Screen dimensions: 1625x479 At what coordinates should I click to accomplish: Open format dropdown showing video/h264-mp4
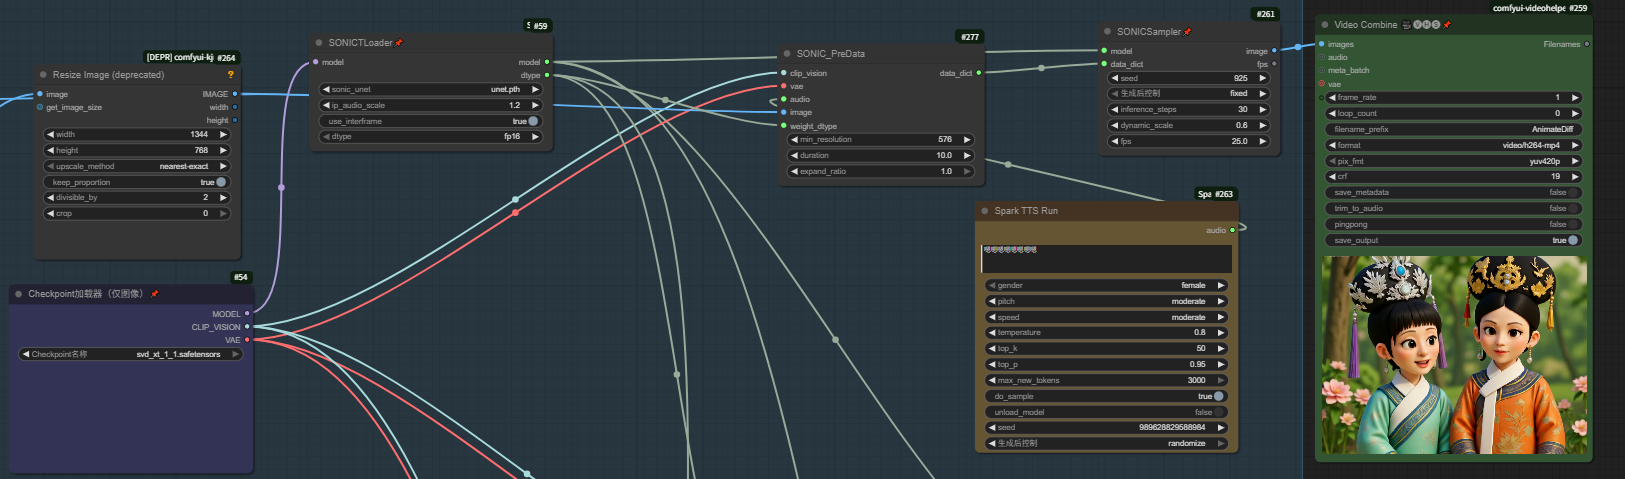[x=1454, y=145]
